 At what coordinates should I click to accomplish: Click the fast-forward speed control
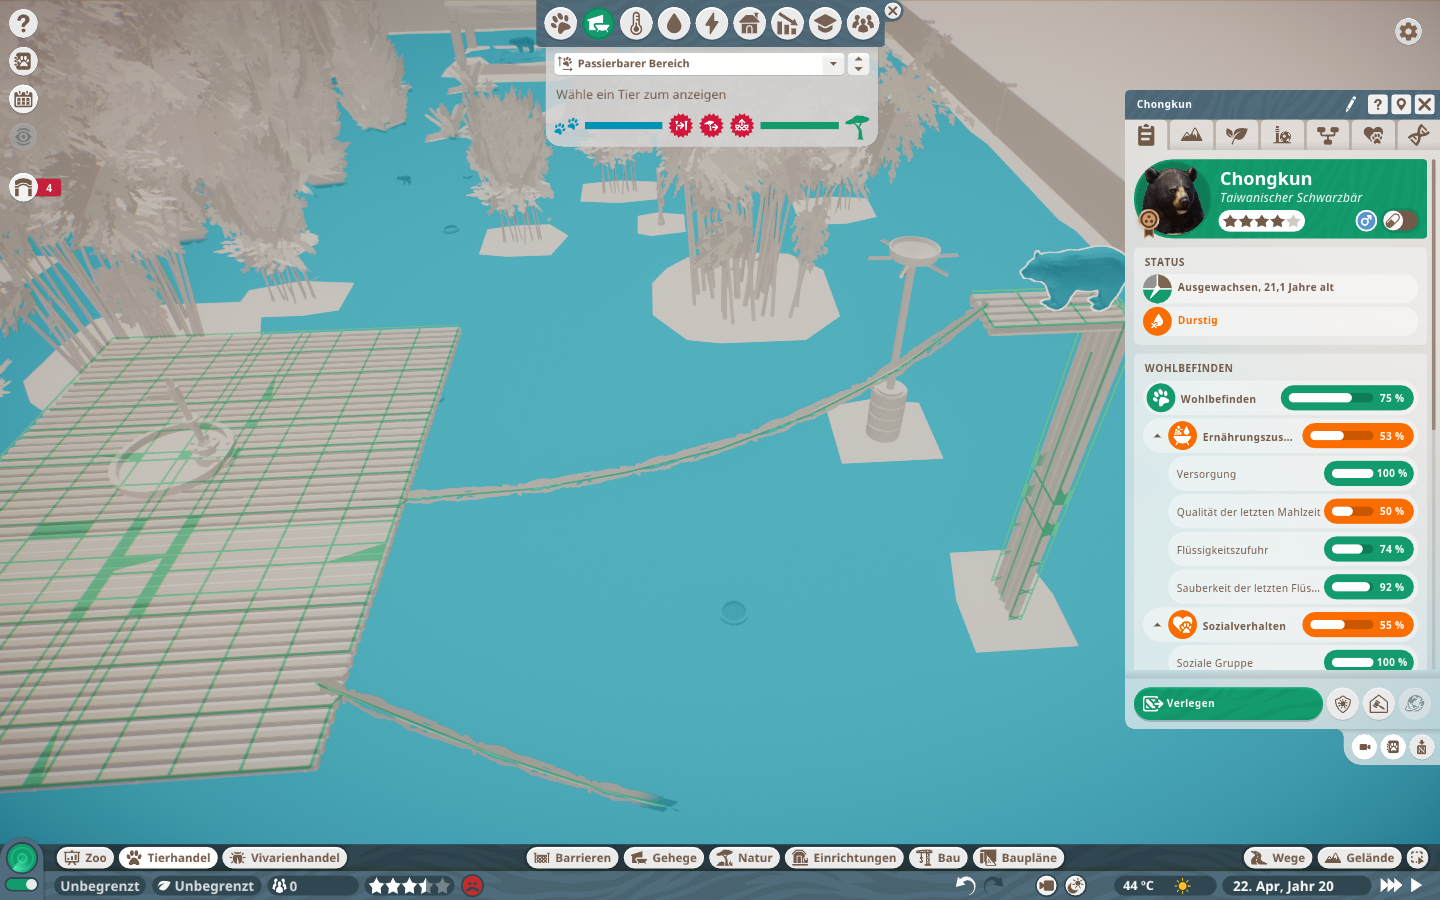coord(1391,886)
